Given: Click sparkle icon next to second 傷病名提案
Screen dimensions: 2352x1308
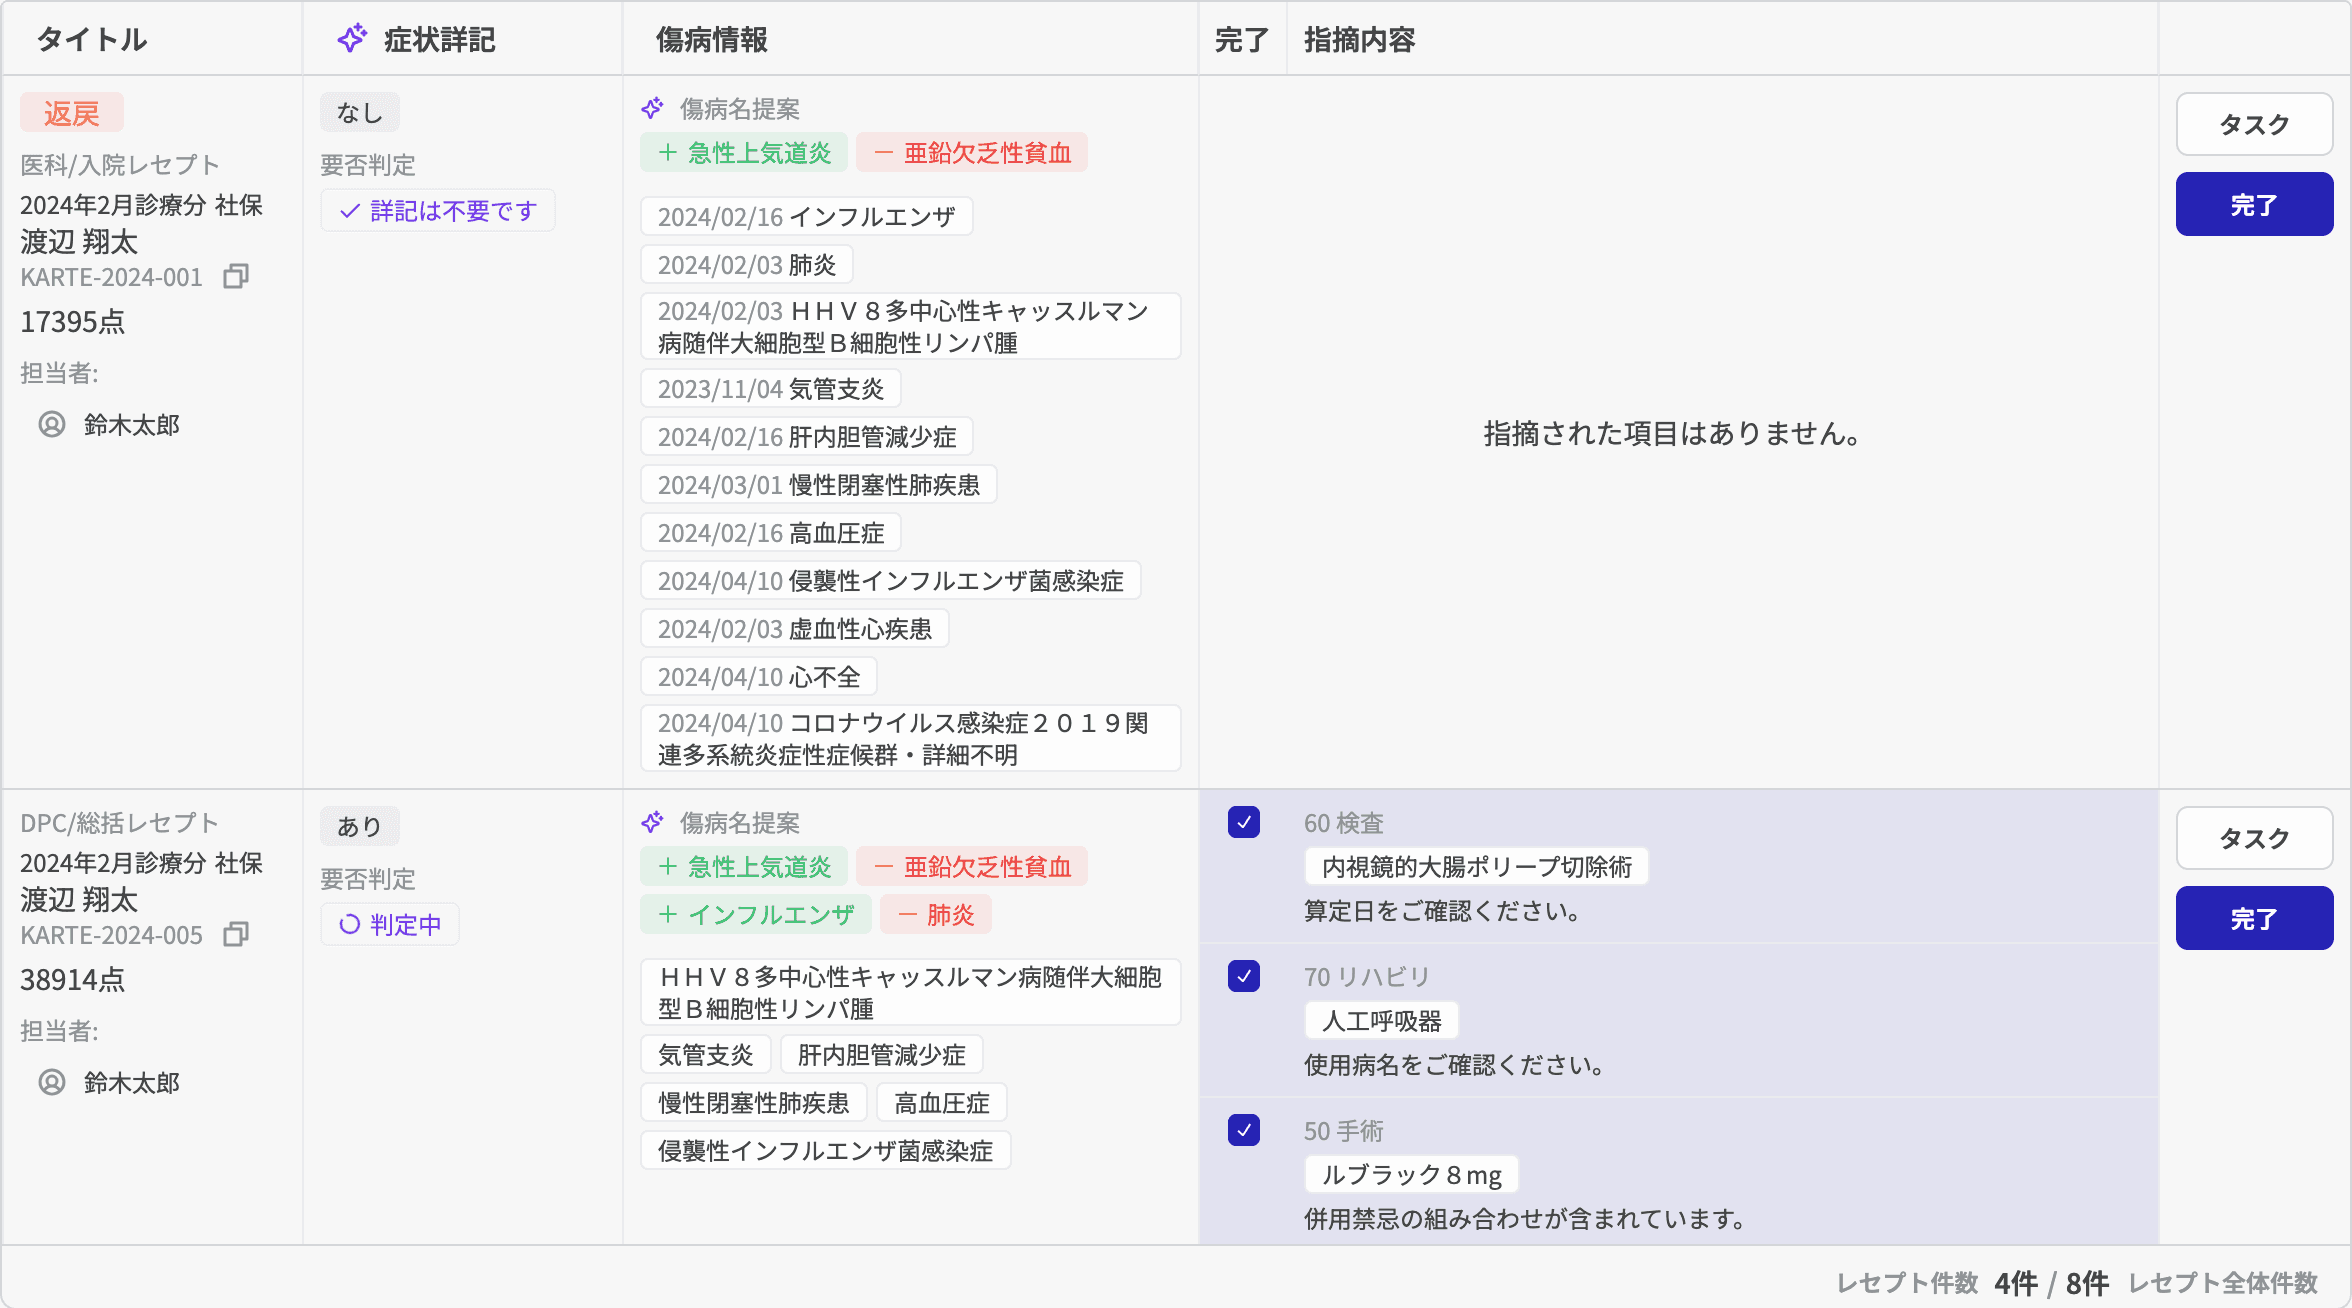Looking at the screenshot, I should pyautogui.click(x=652, y=822).
